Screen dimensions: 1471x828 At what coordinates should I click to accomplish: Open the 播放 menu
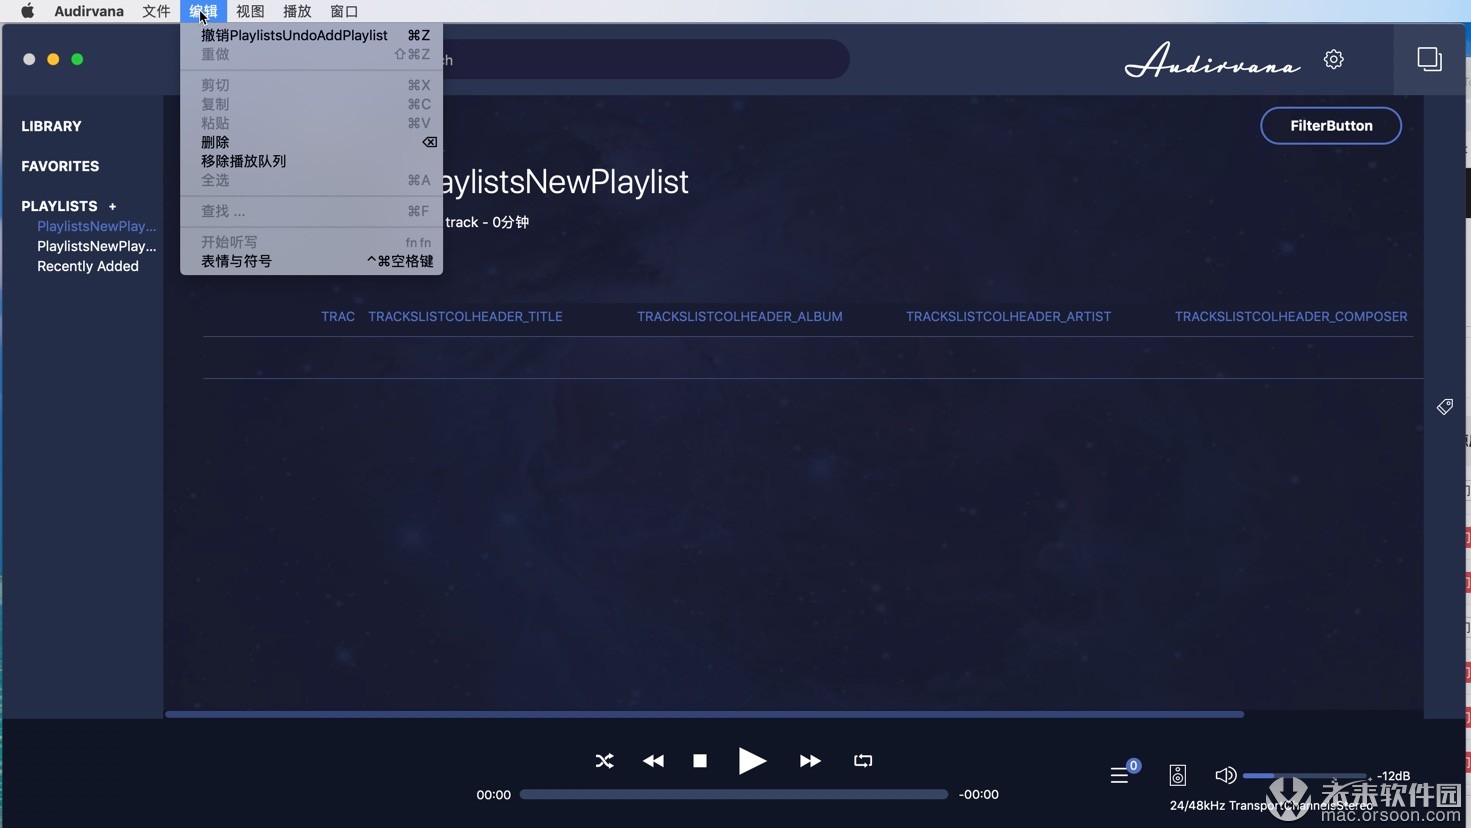297,11
